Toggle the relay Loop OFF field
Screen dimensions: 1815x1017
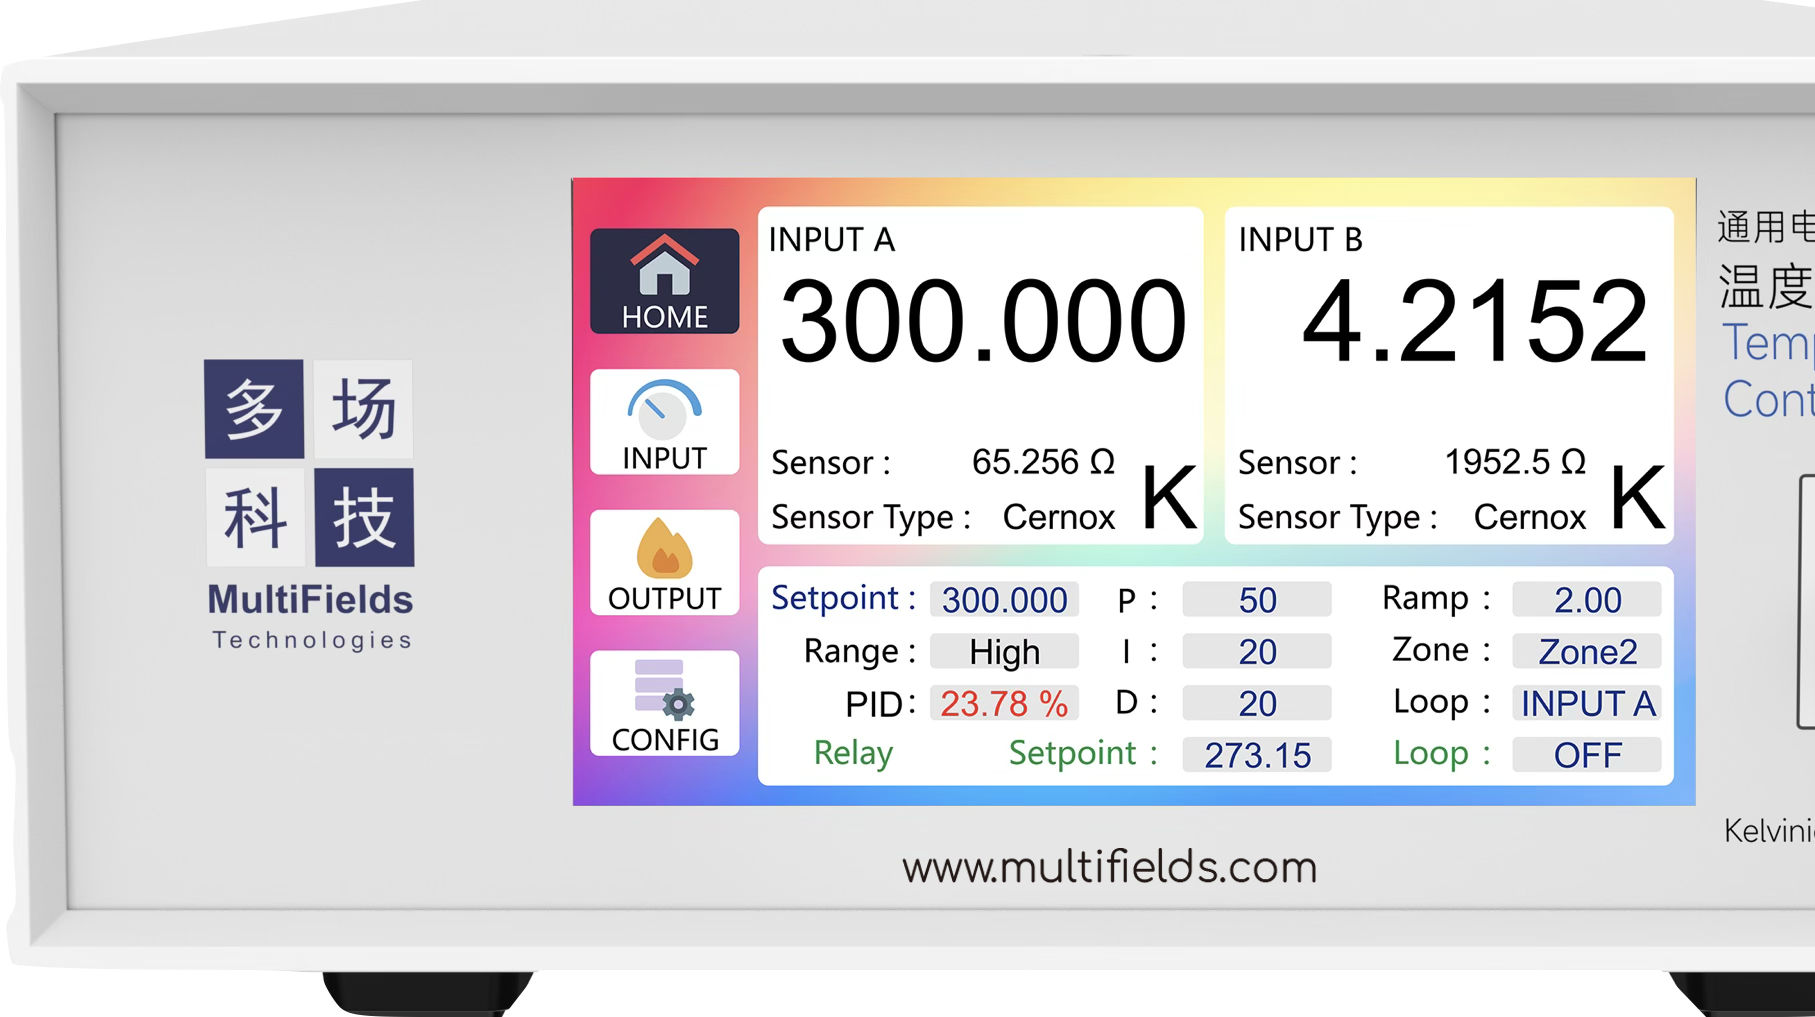click(x=1586, y=755)
